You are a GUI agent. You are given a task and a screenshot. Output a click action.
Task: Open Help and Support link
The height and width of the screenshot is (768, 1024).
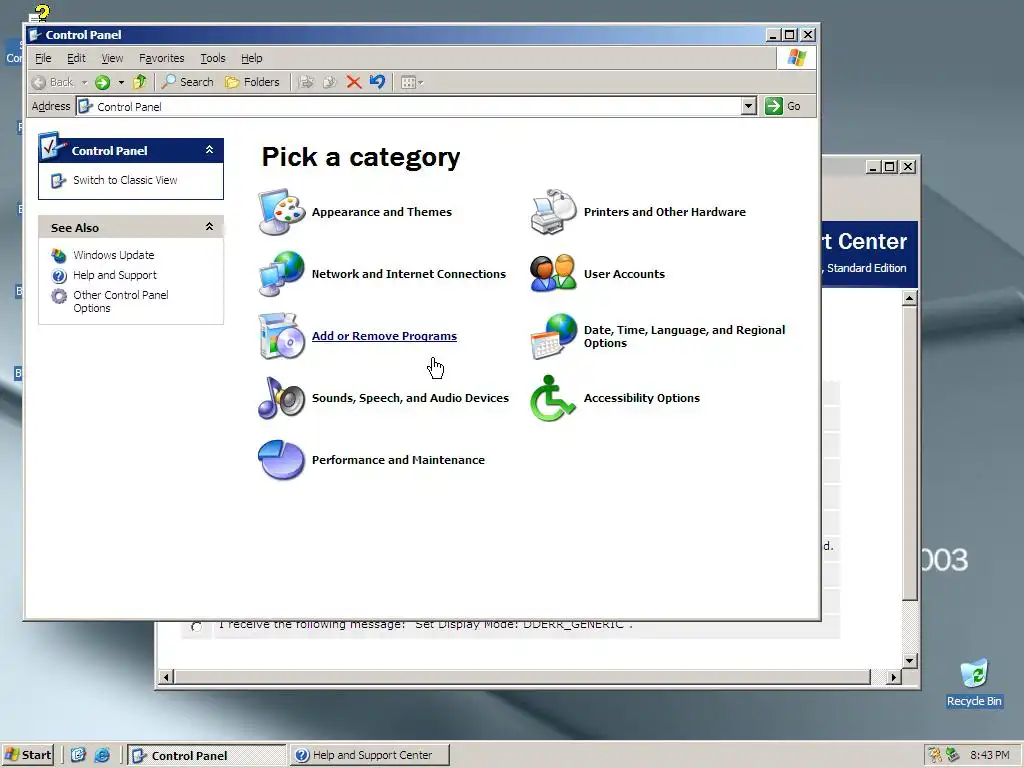(x=115, y=275)
